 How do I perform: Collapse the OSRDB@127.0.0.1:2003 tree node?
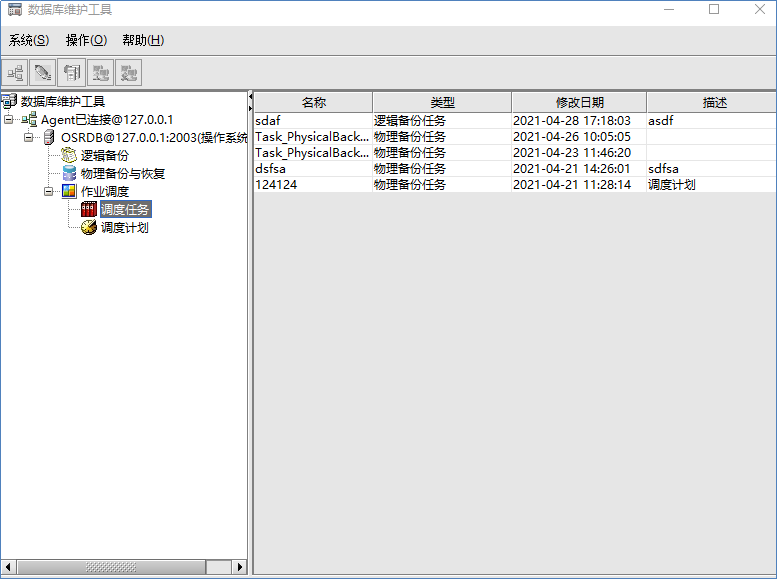click(29, 137)
